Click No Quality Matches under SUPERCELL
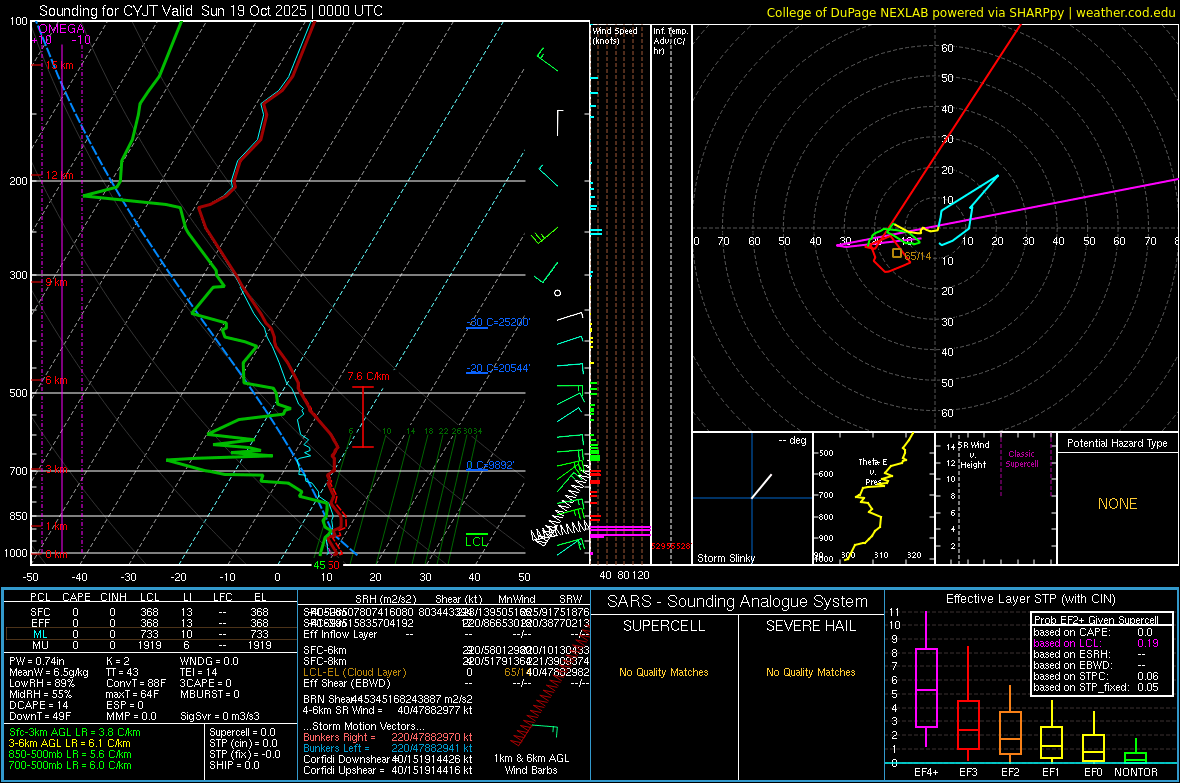The image size is (1180, 783). click(664, 672)
